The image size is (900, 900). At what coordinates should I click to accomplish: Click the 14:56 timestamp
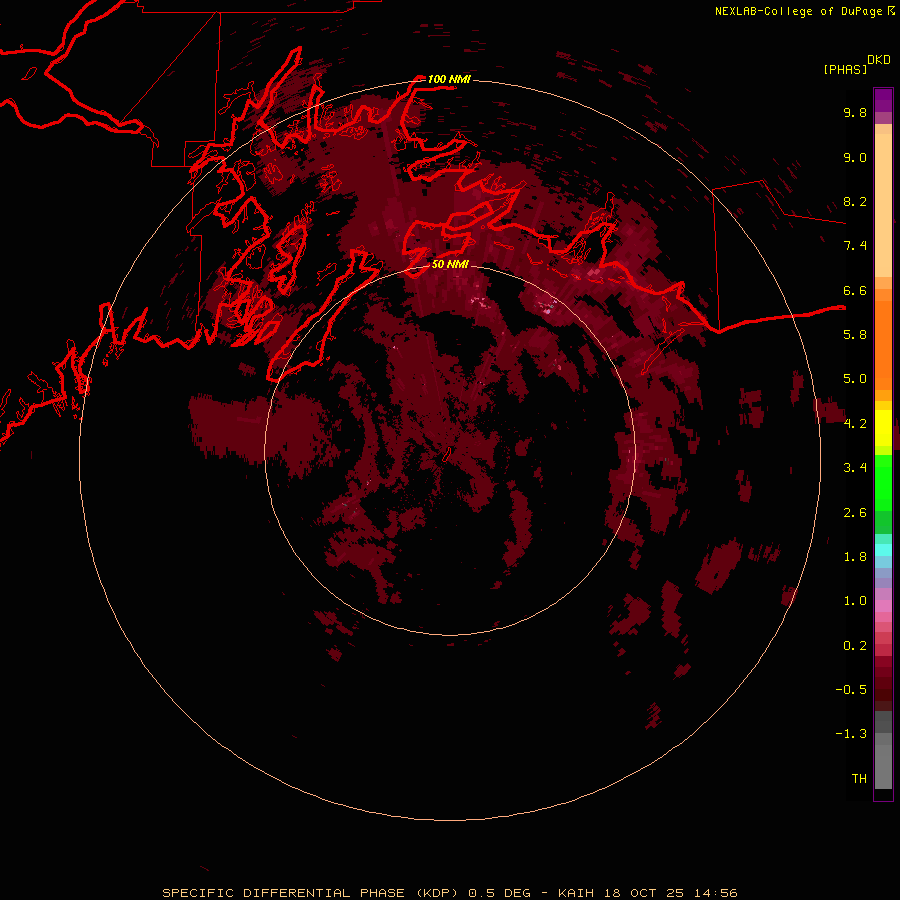716,893
